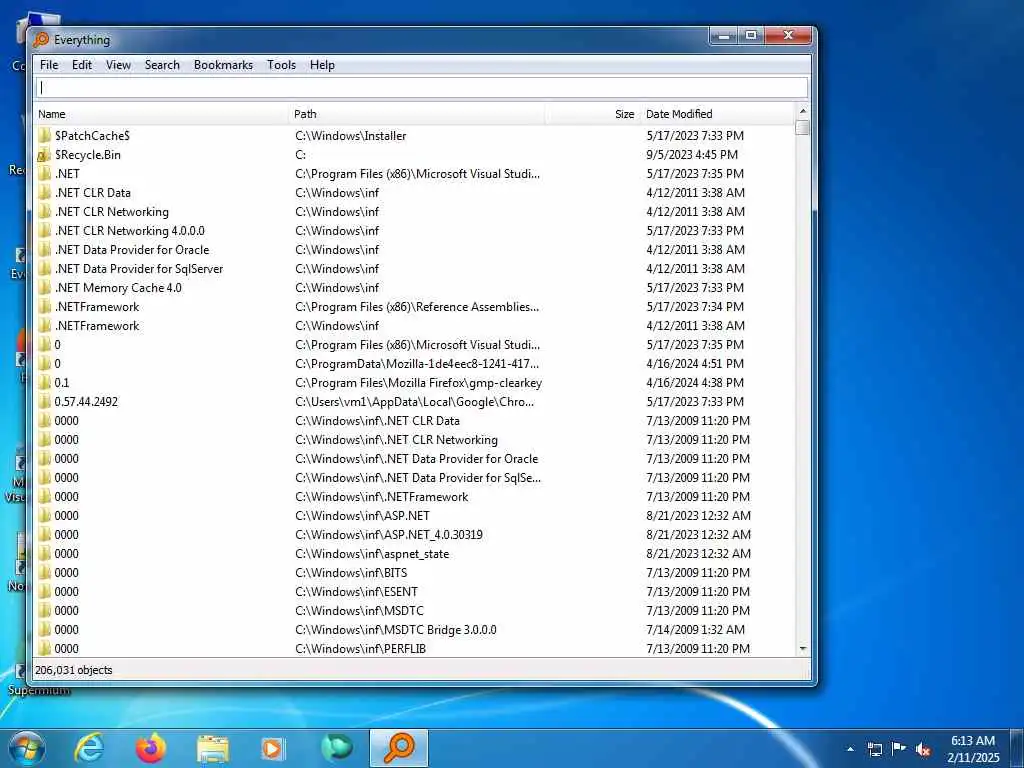
Task: Click the 206,031 objects status bar text
Action: point(74,670)
